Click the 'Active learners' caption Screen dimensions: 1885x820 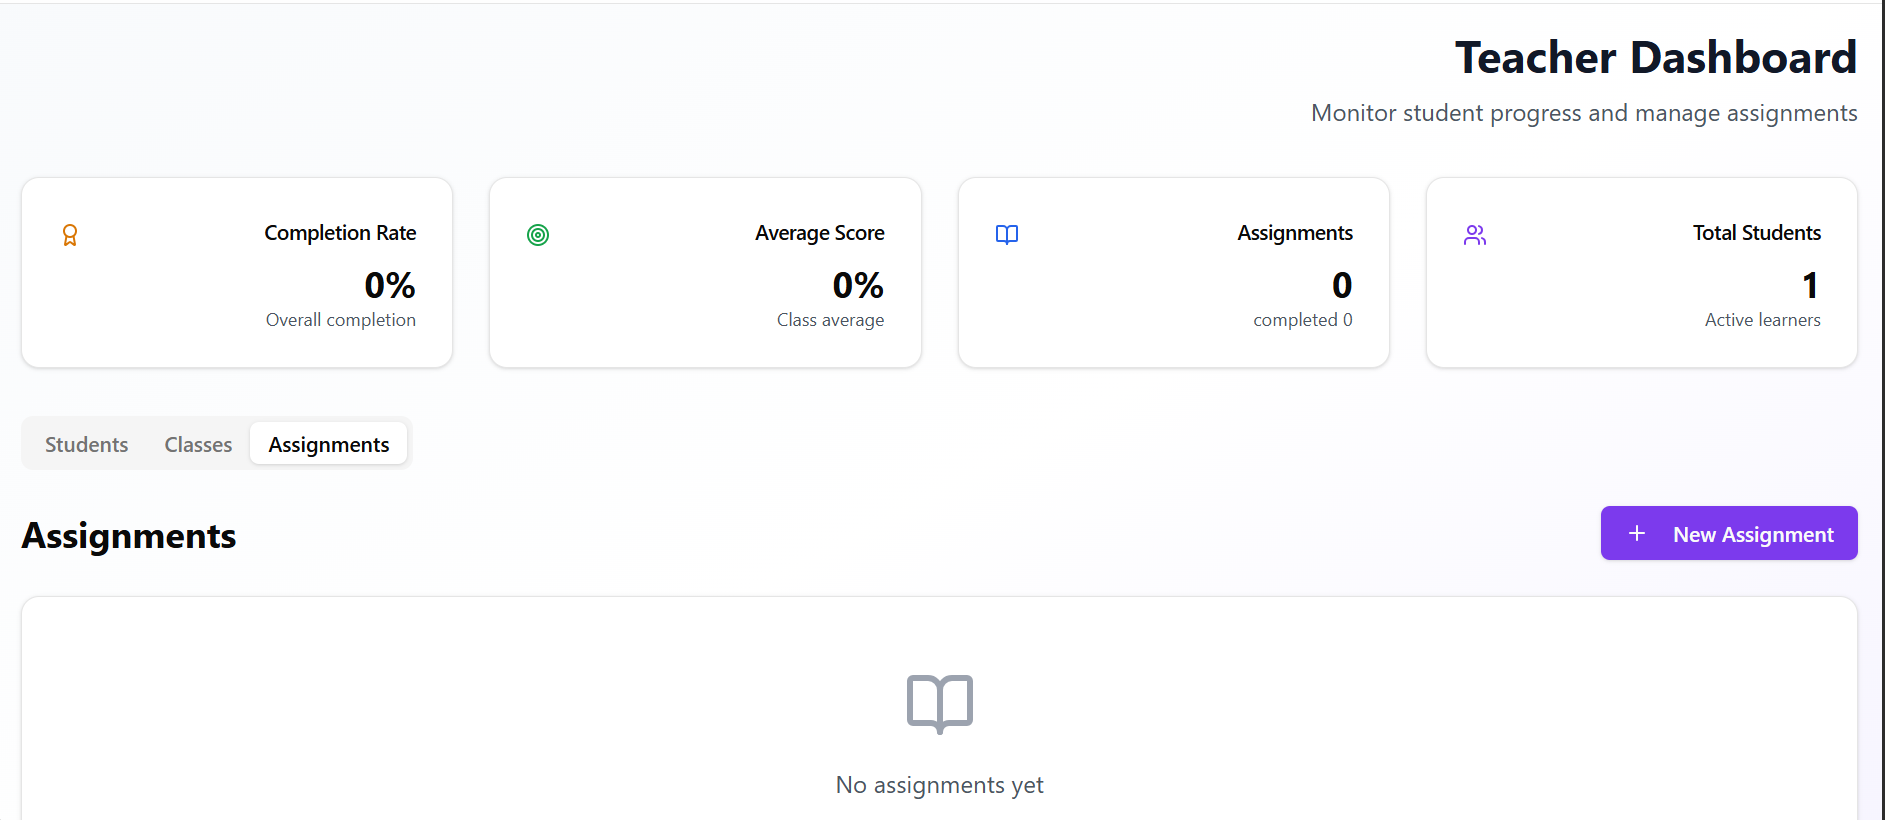pyautogui.click(x=1762, y=320)
